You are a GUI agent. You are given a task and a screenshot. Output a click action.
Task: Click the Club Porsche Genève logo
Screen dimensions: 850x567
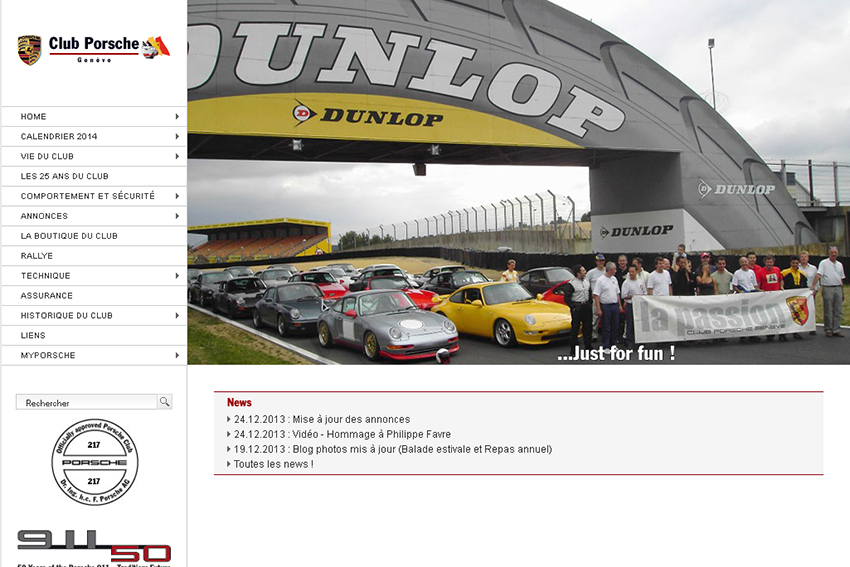(x=93, y=48)
